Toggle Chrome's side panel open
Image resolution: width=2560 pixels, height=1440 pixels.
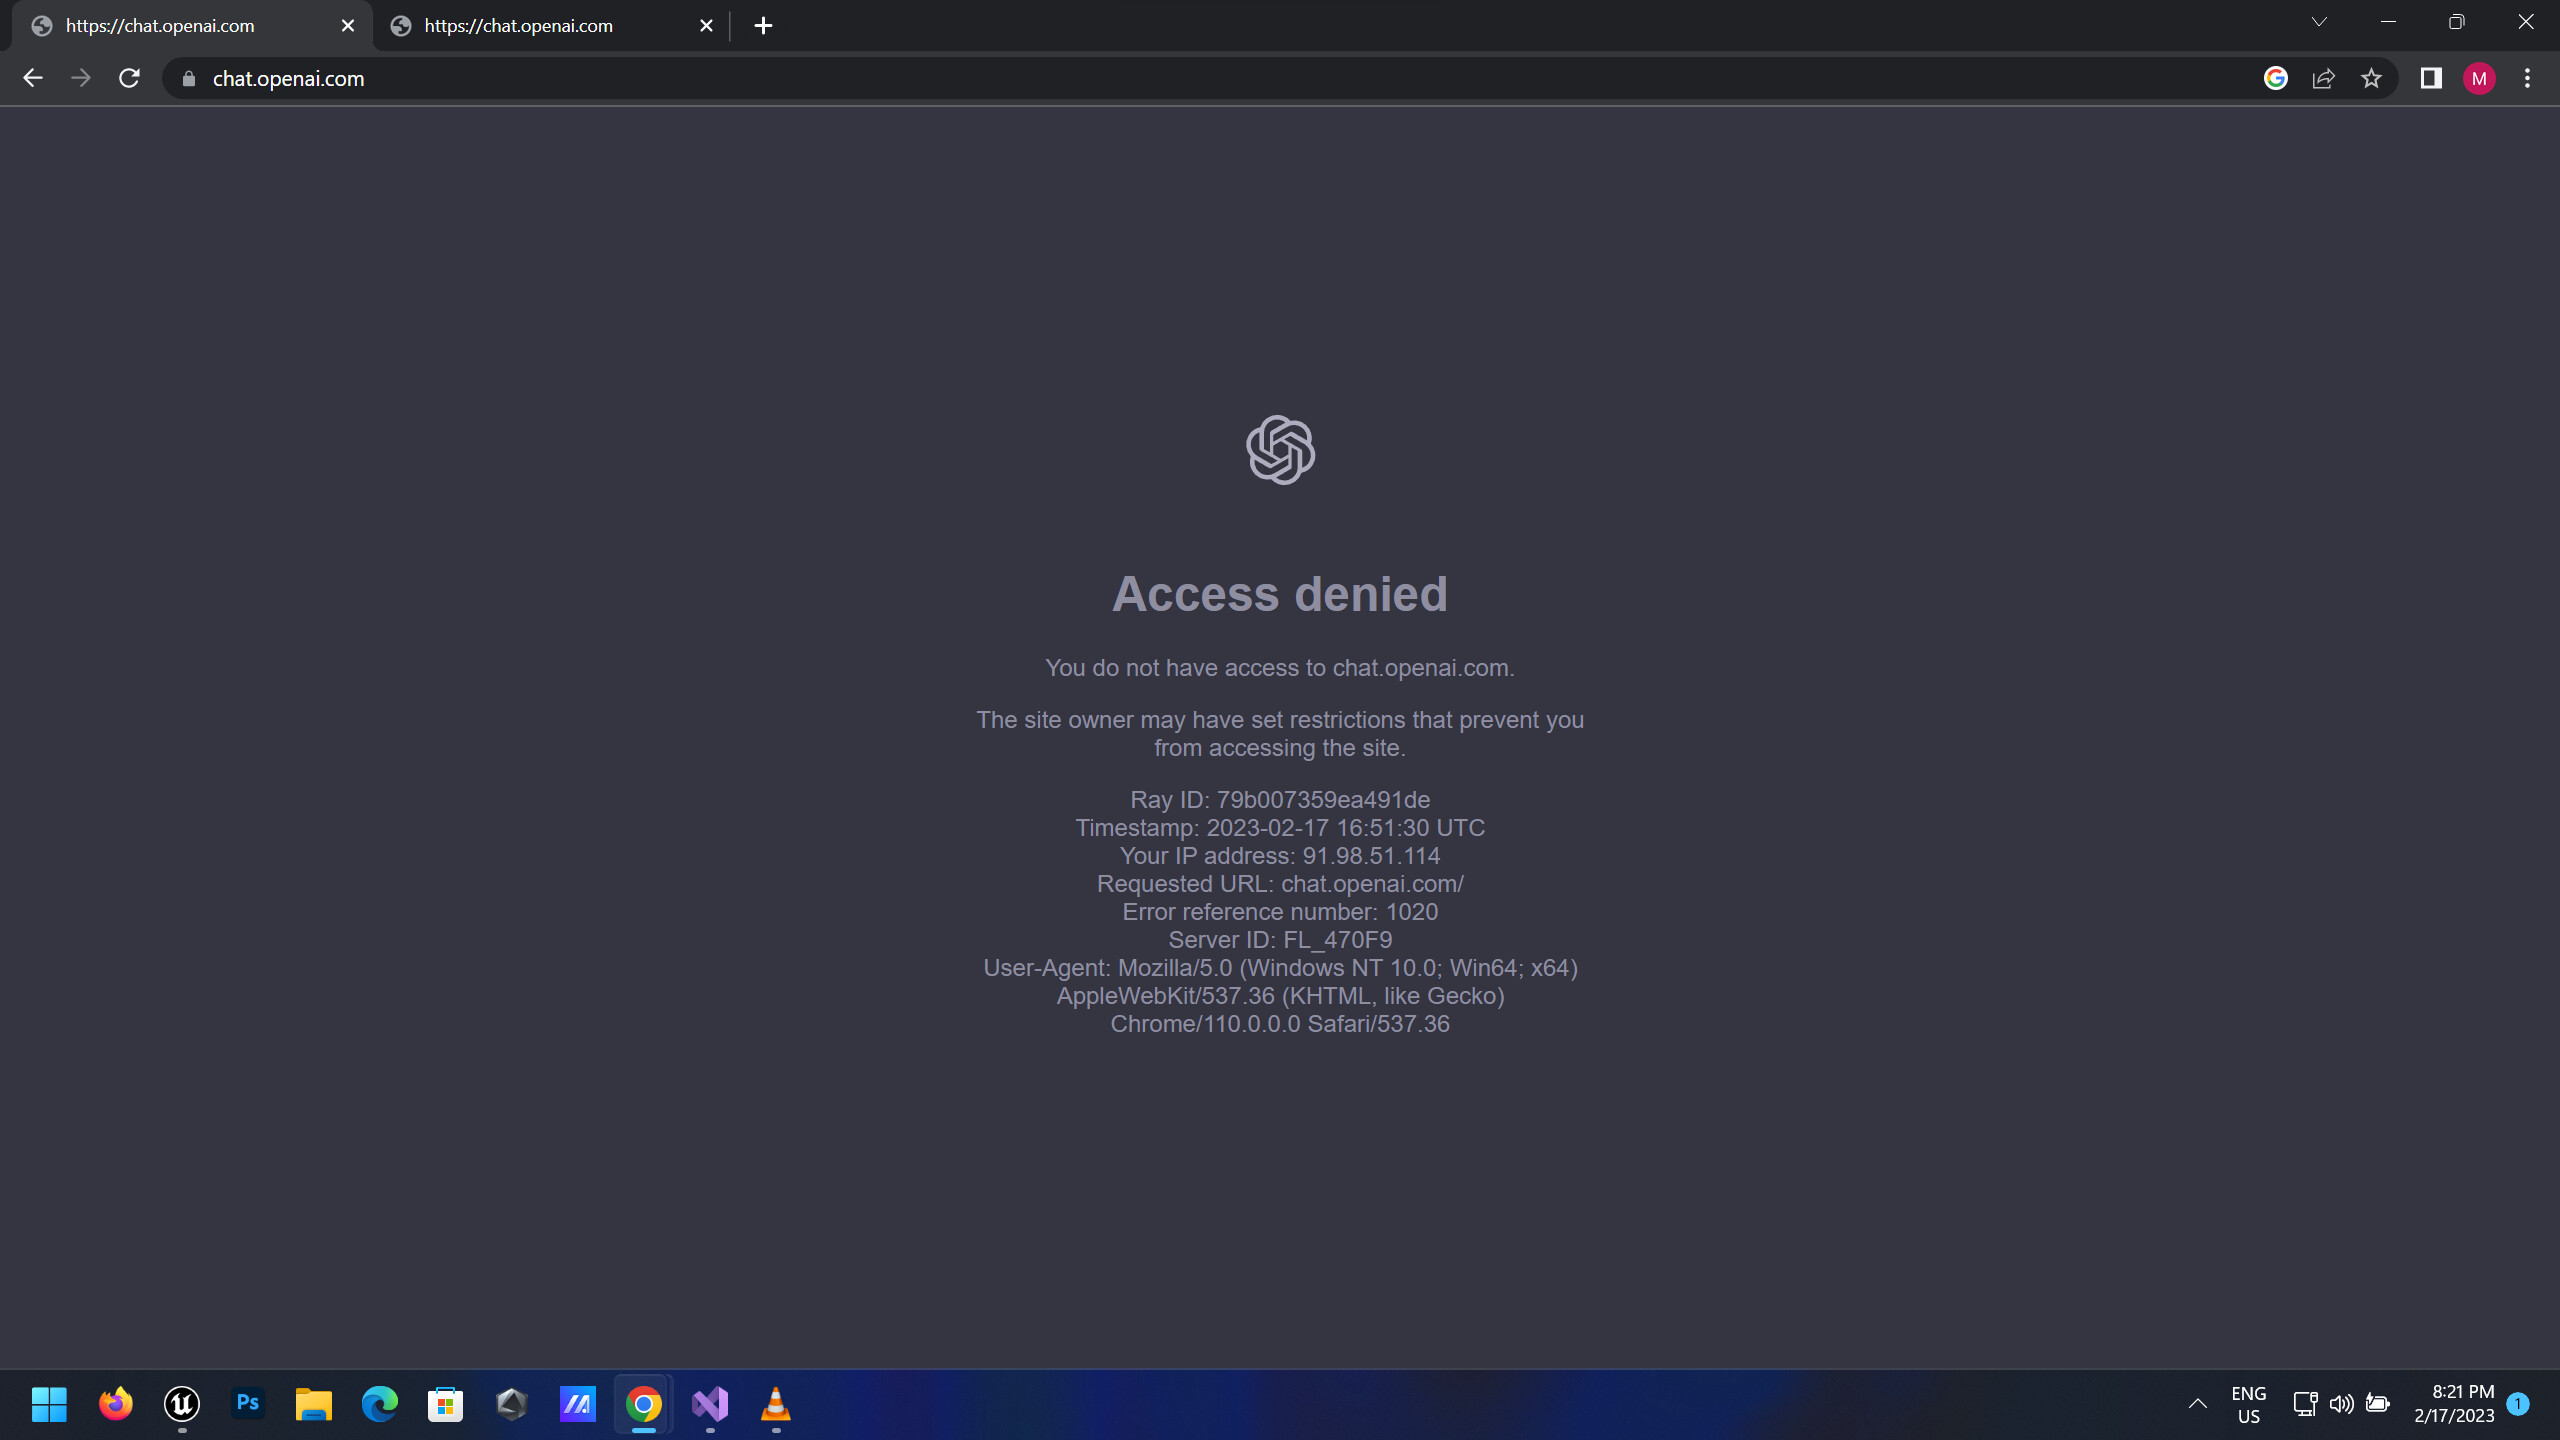[x=2432, y=78]
